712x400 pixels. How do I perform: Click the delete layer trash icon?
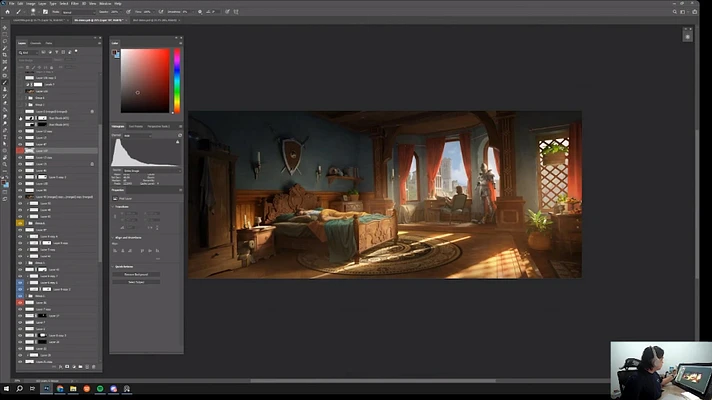tap(94, 367)
